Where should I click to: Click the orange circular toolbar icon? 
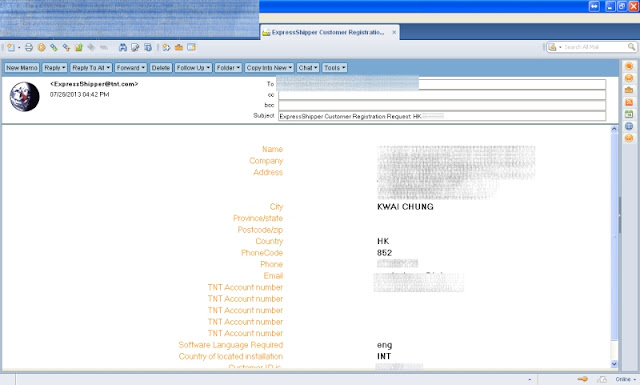41,47
